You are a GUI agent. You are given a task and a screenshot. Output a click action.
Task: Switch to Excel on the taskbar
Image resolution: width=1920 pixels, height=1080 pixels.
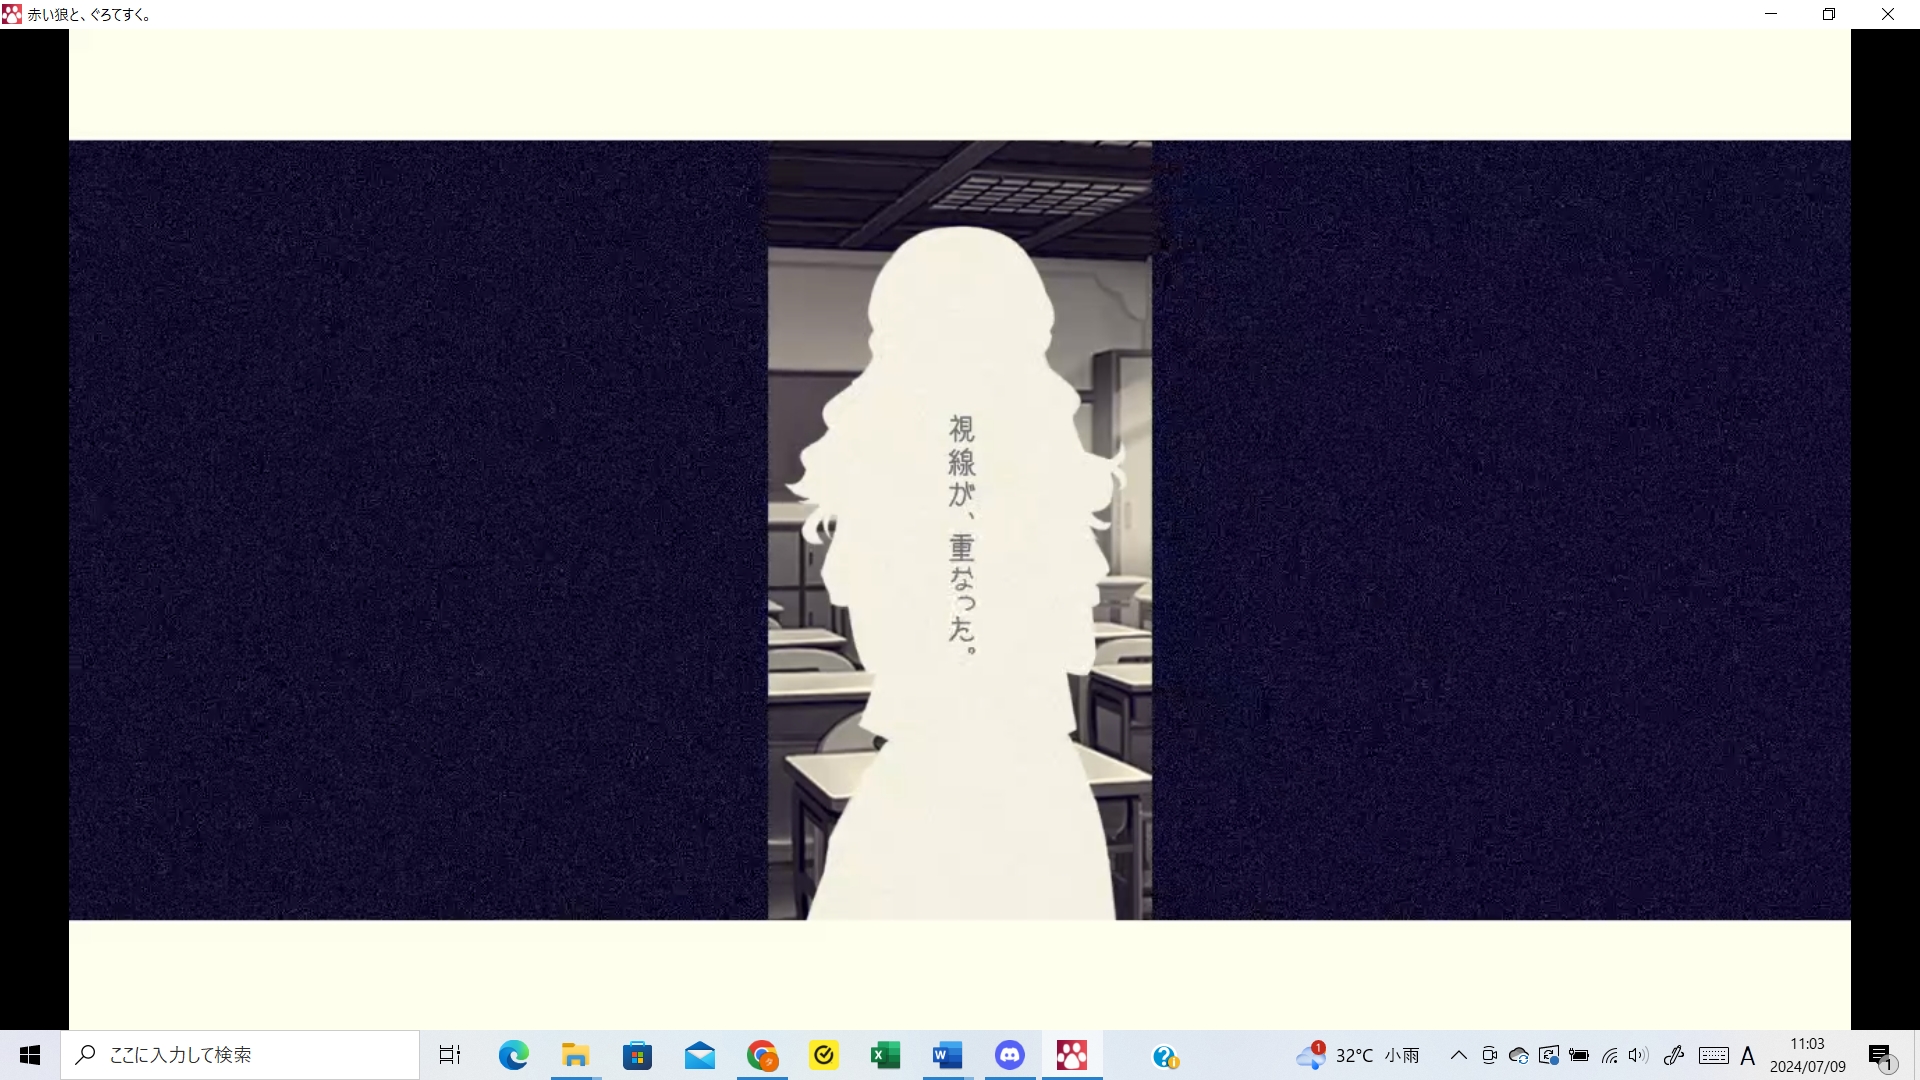point(885,1055)
